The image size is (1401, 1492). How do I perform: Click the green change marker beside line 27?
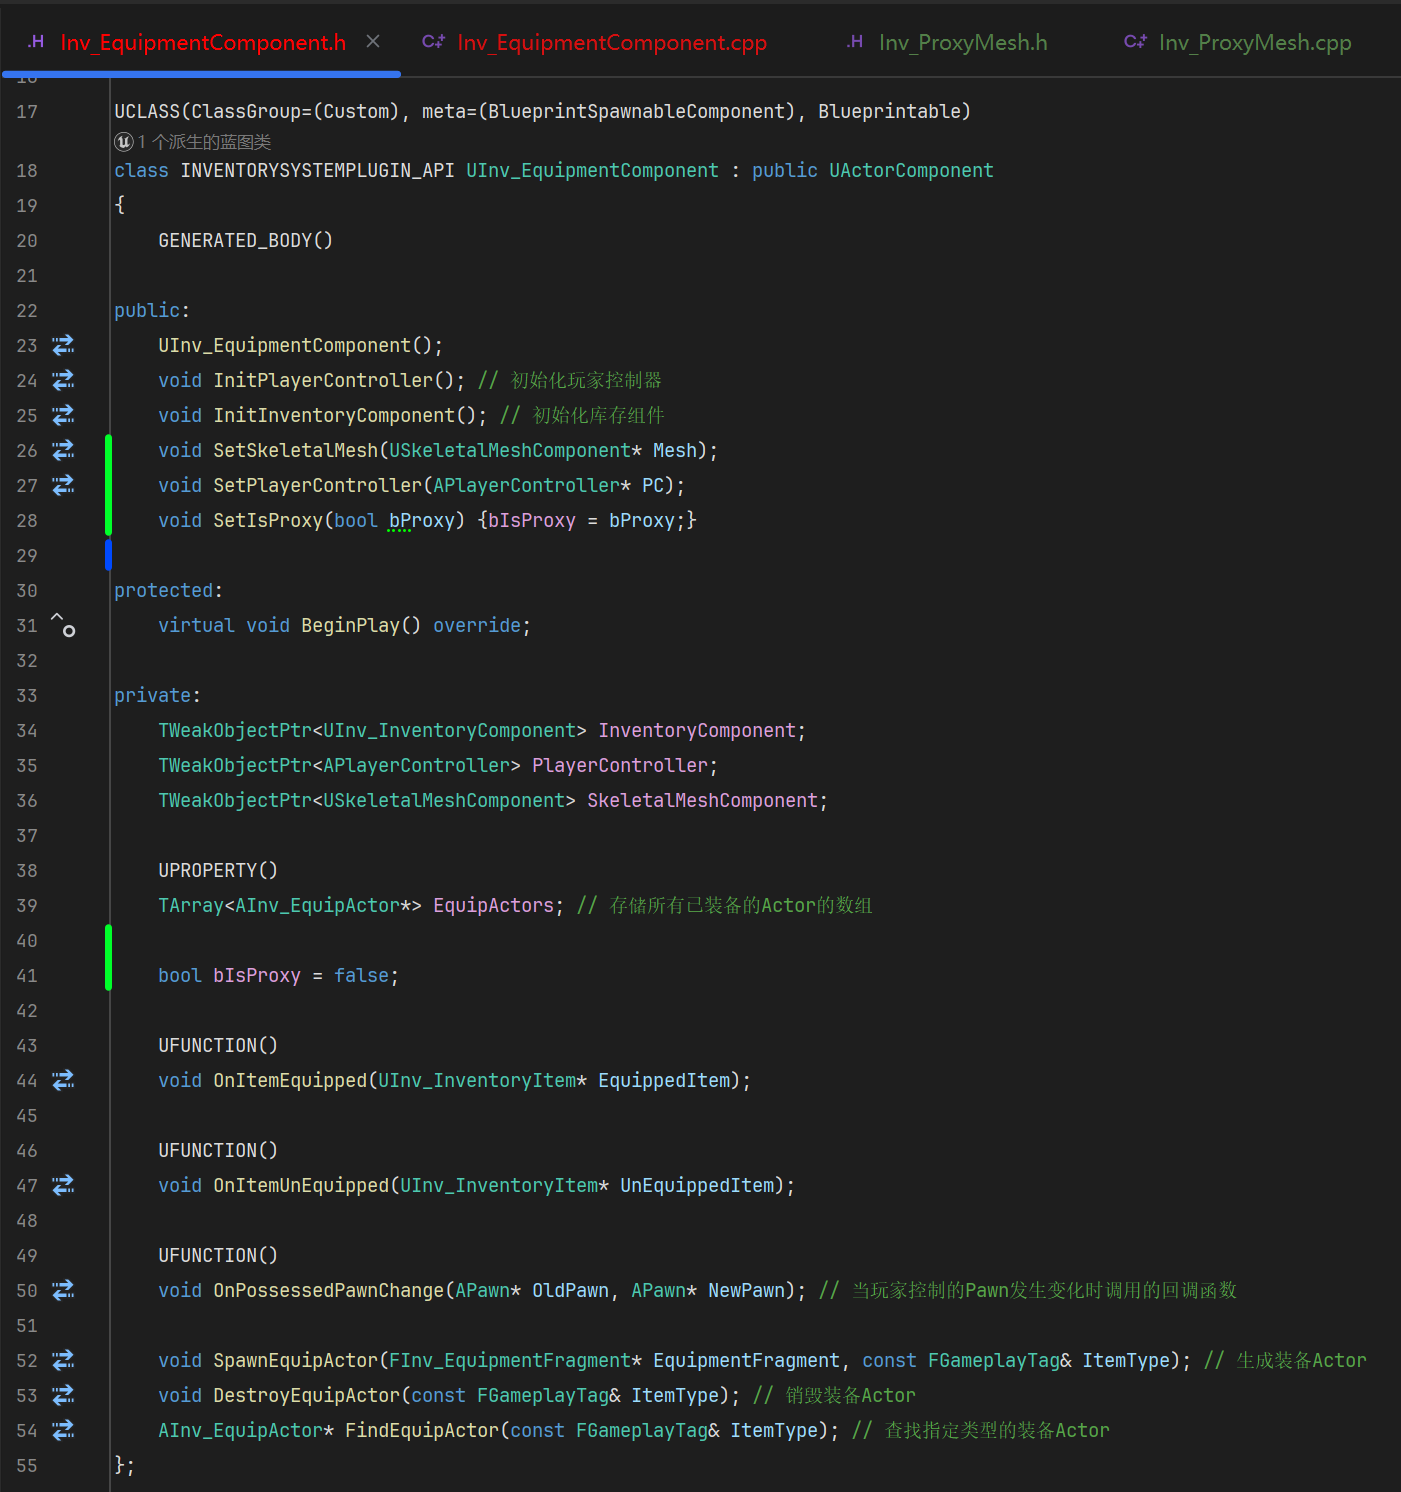pos(108,485)
